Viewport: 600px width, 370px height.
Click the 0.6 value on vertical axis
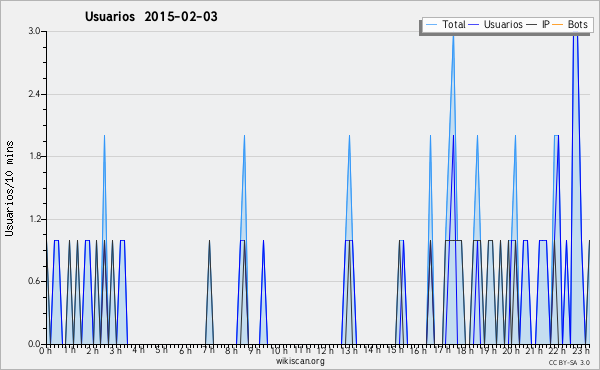coord(34,281)
